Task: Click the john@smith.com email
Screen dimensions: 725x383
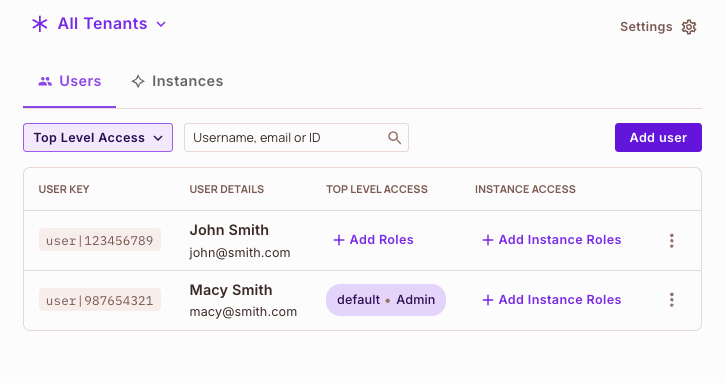Action: (x=240, y=253)
